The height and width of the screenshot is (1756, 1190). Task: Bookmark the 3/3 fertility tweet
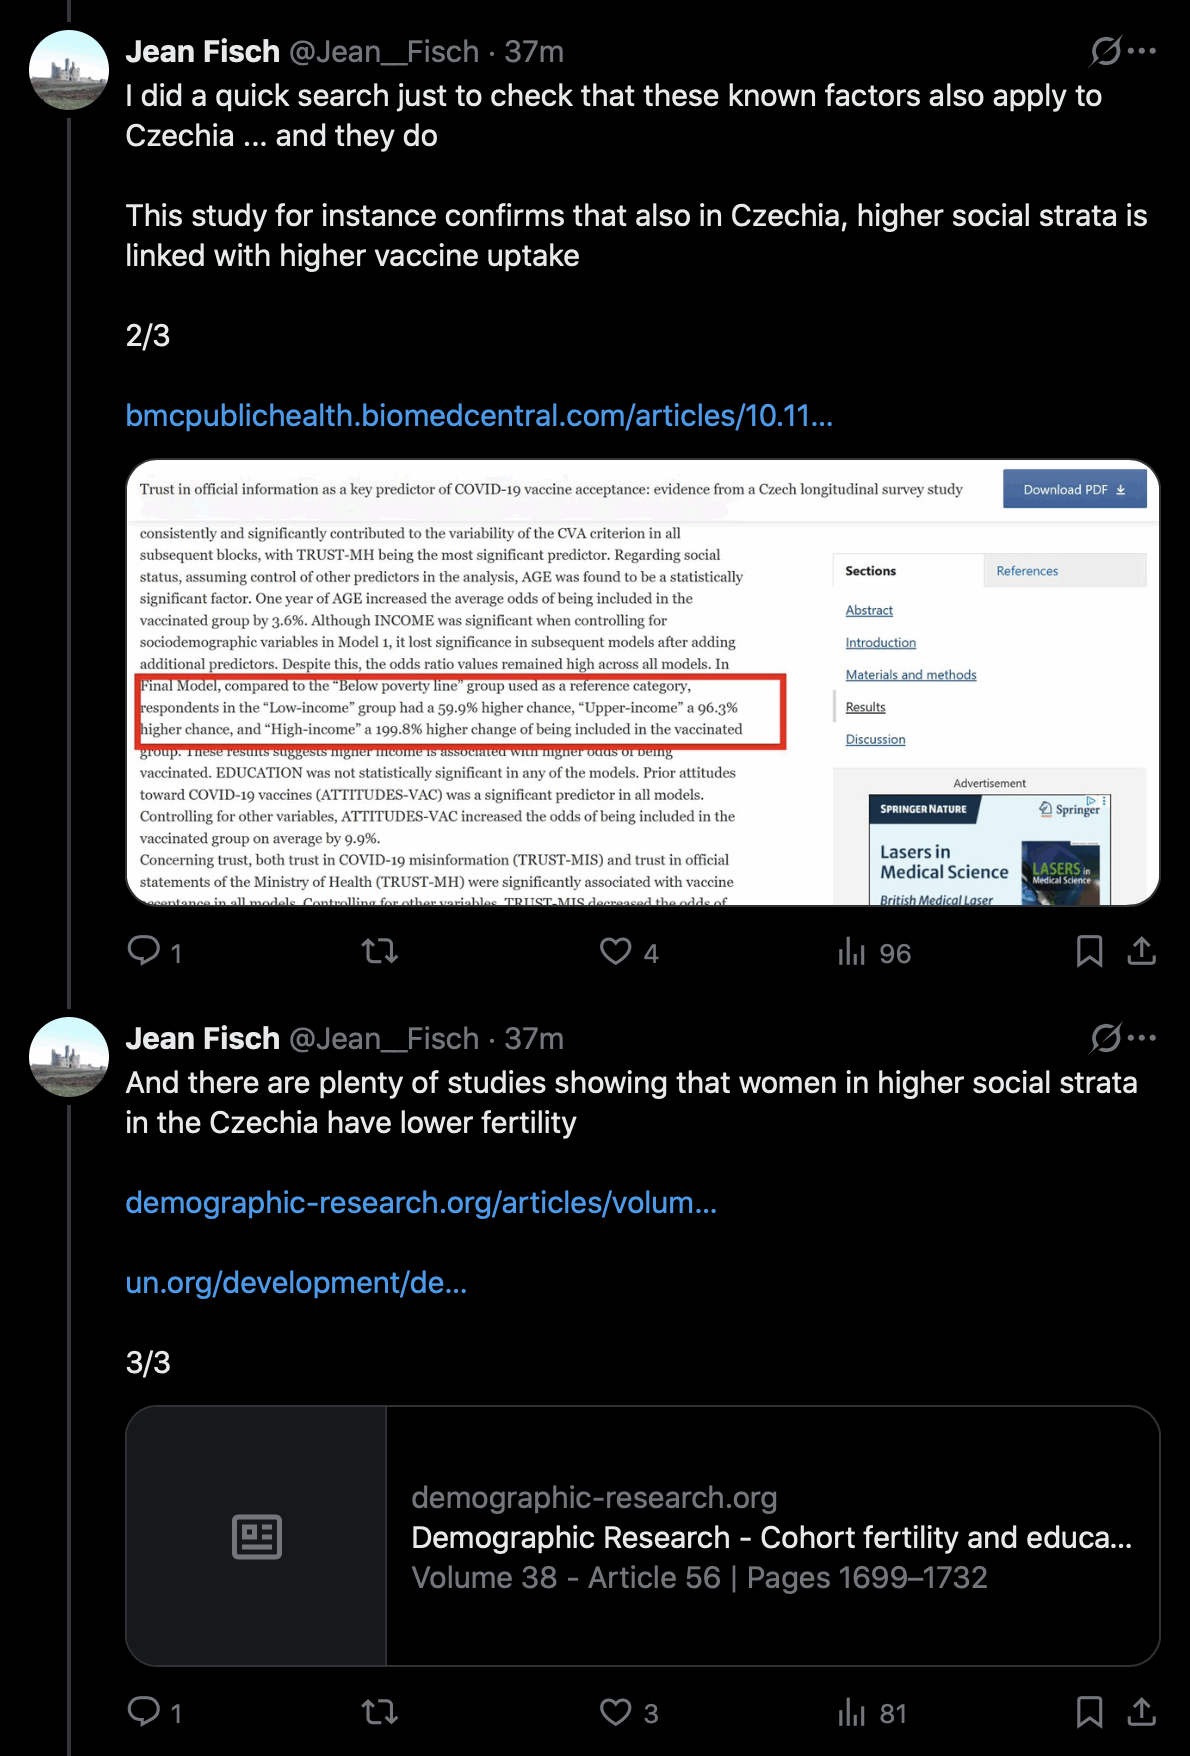[x=1089, y=1711]
